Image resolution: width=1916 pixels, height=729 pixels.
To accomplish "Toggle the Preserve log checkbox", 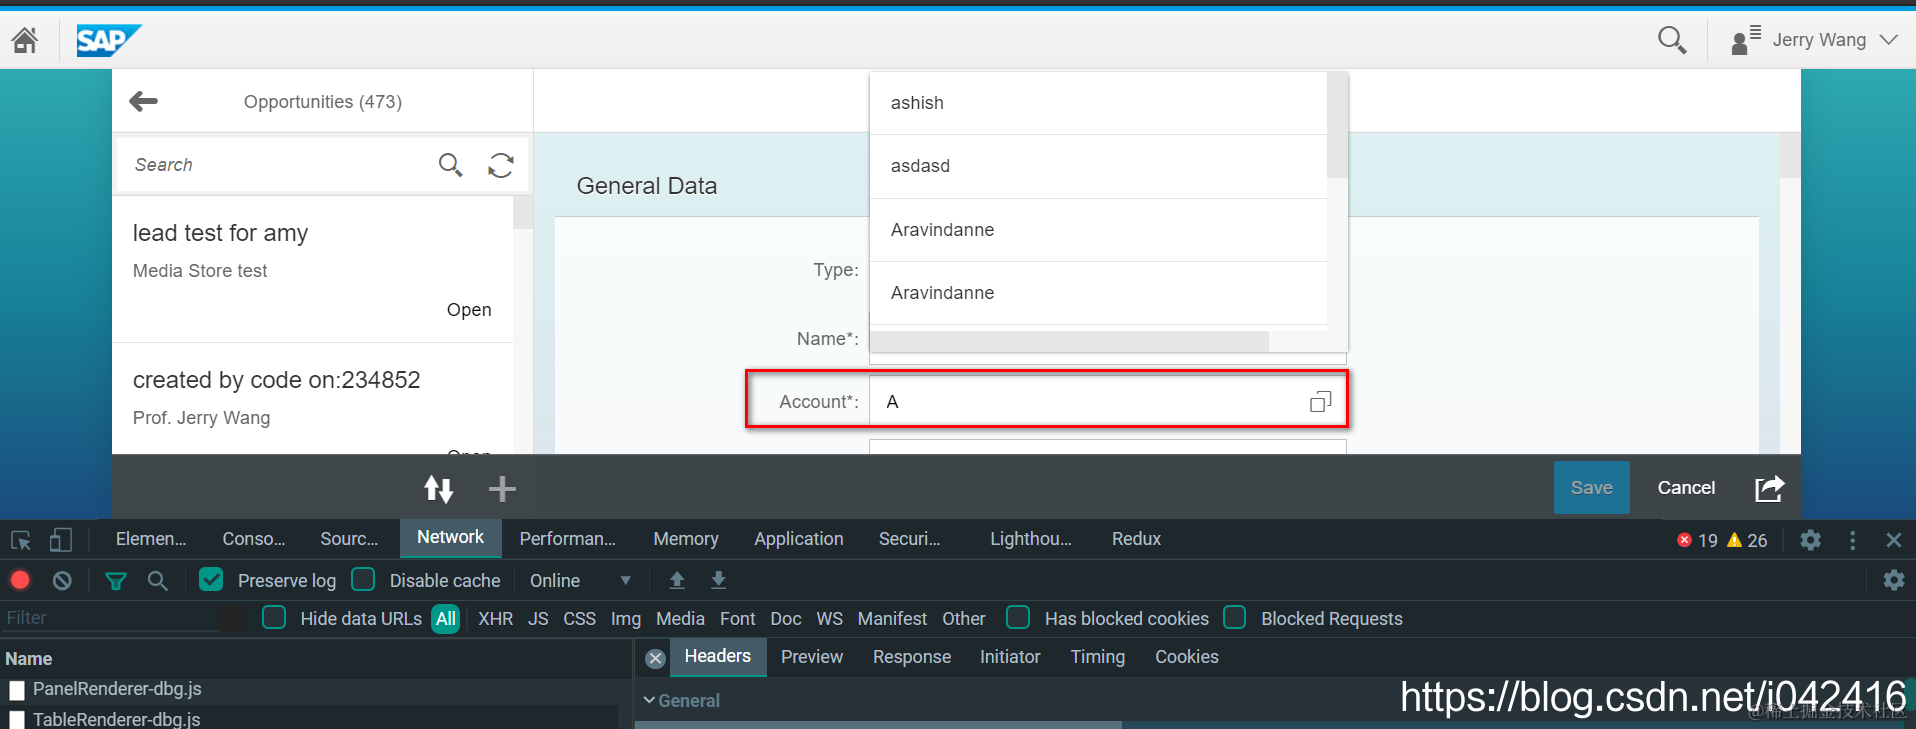I will [211, 579].
